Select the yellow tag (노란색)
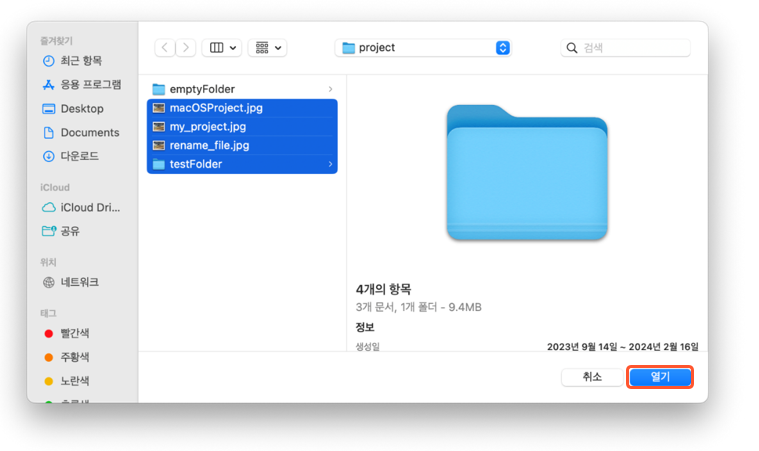 click(67, 381)
